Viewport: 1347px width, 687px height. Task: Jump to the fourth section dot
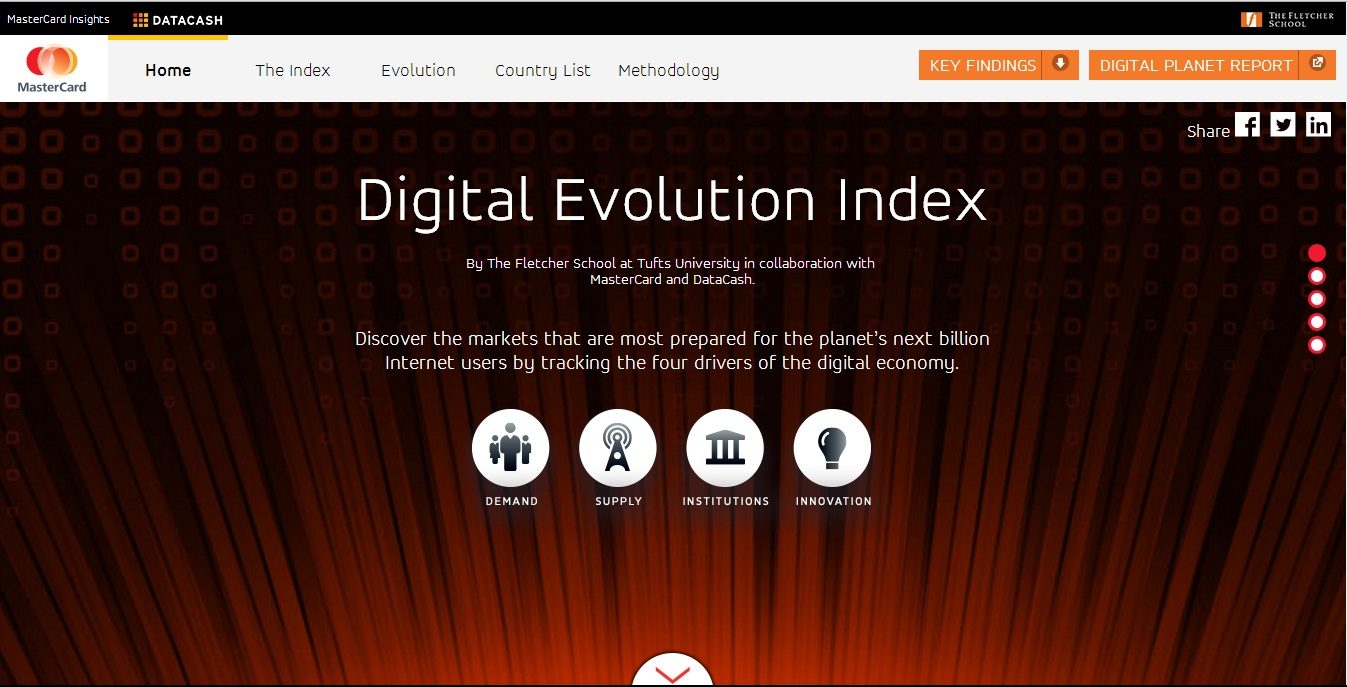coord(1317,322)
